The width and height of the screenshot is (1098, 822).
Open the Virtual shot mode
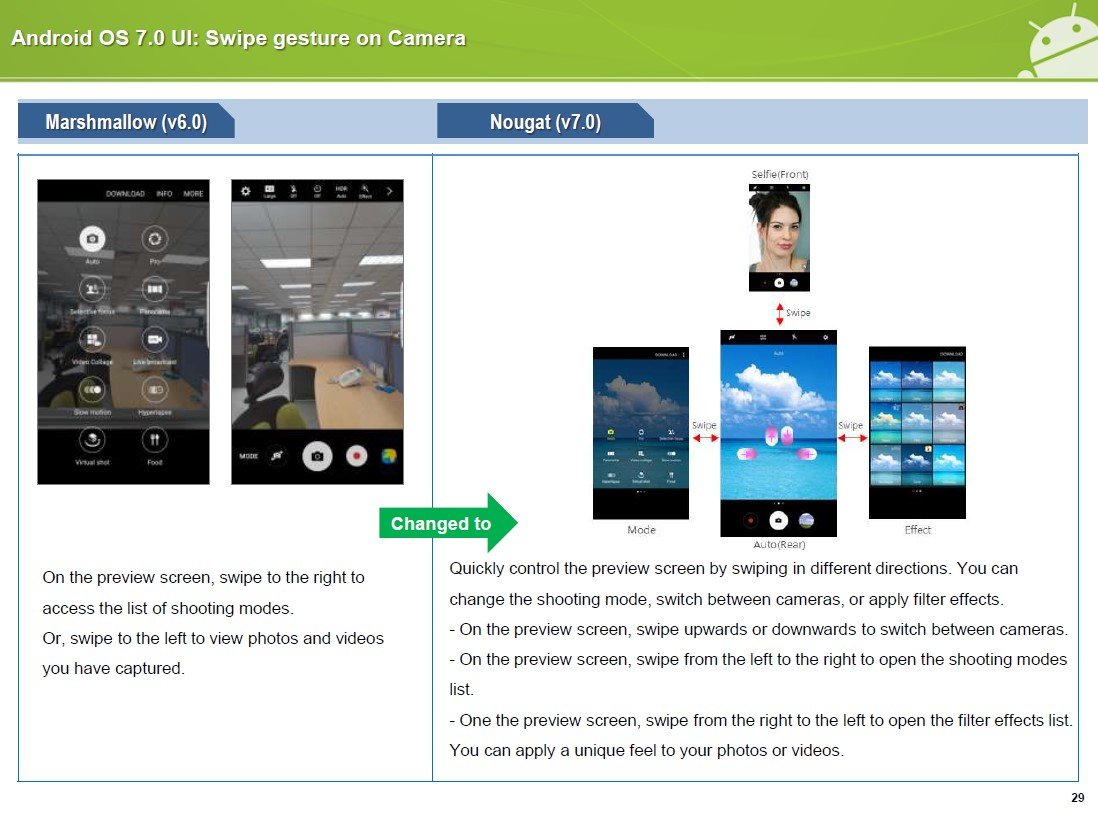pyautogui.click(x=92, y=440)
